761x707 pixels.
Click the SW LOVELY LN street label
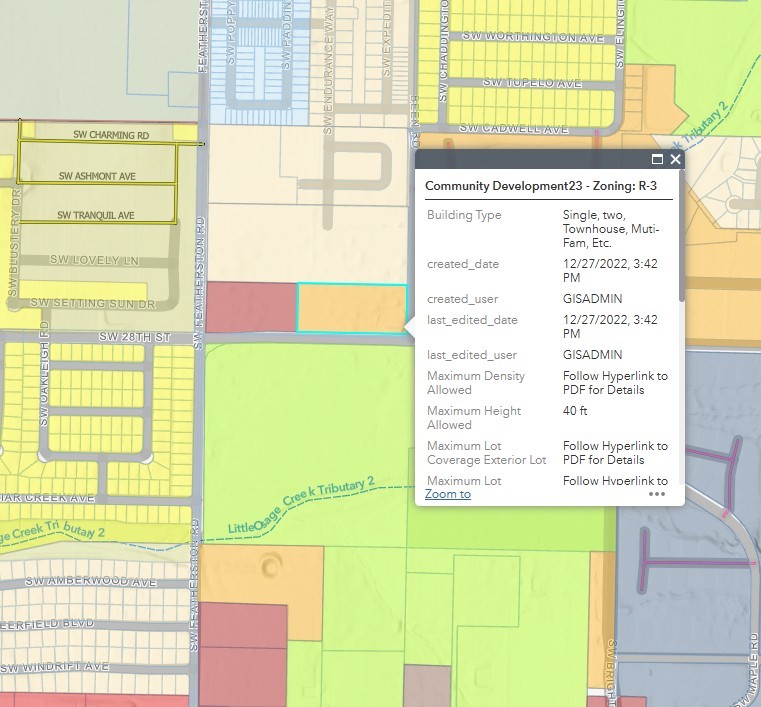point(97,260)
